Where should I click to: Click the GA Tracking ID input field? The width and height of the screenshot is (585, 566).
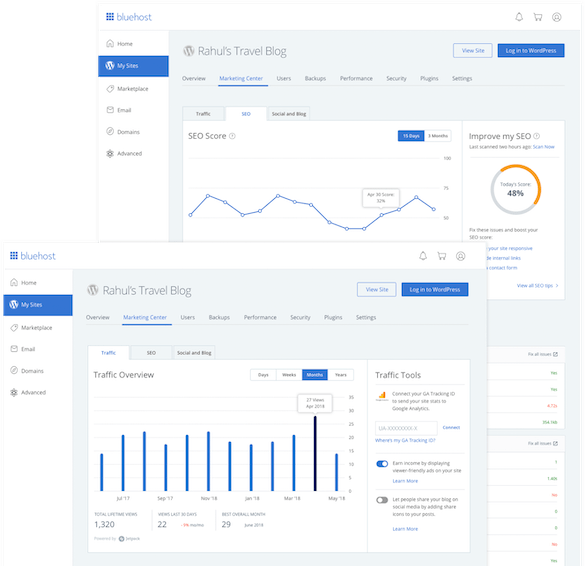pyautogui.click(x=406, y=428)
